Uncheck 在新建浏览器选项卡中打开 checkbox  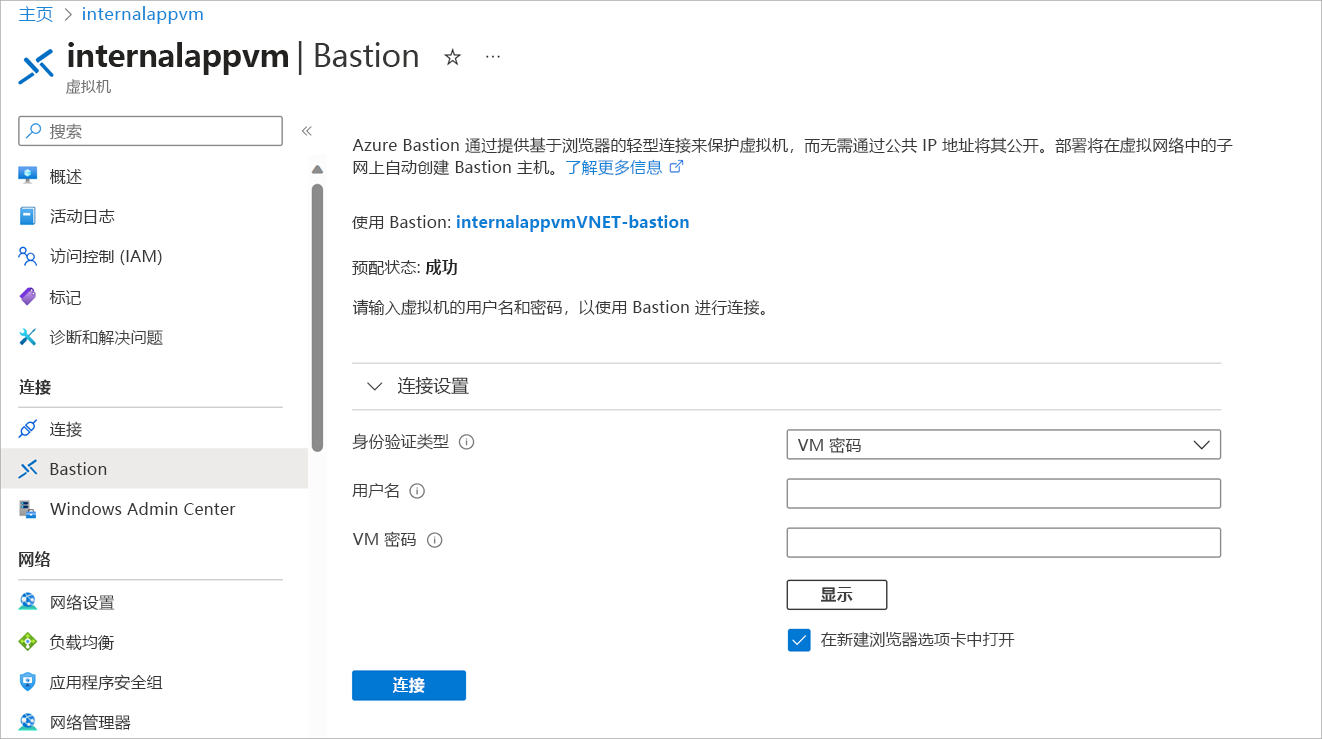click(x=798, y=640)
